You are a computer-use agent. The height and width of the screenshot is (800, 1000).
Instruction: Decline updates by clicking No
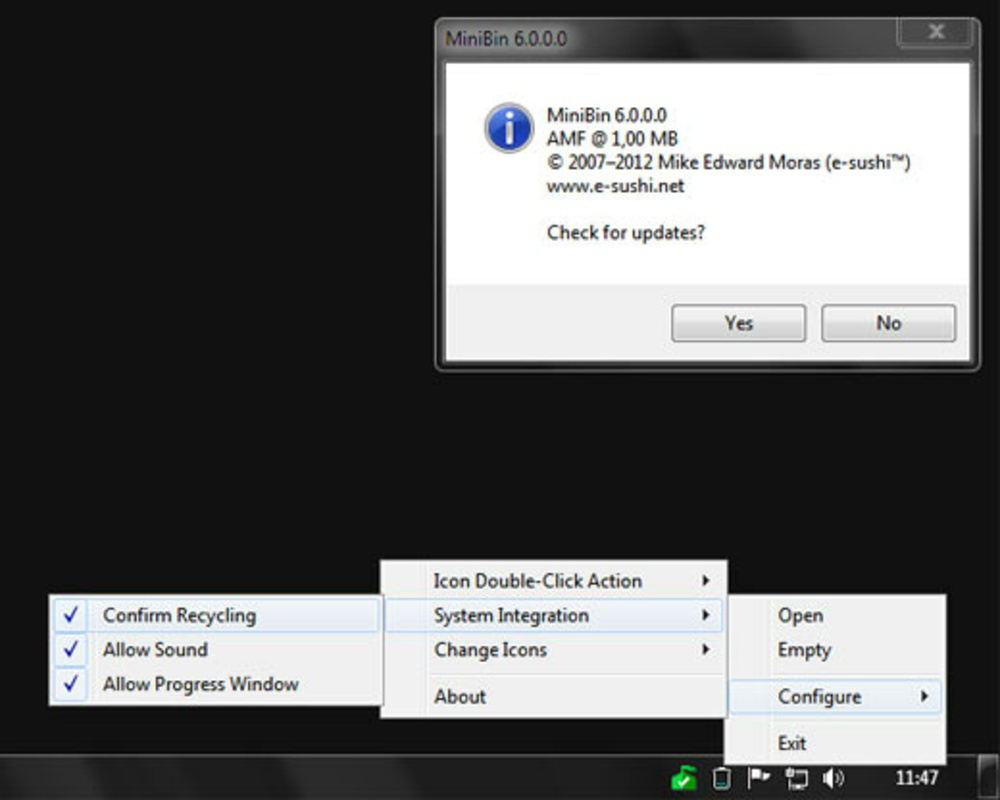(x=888, y=323)
